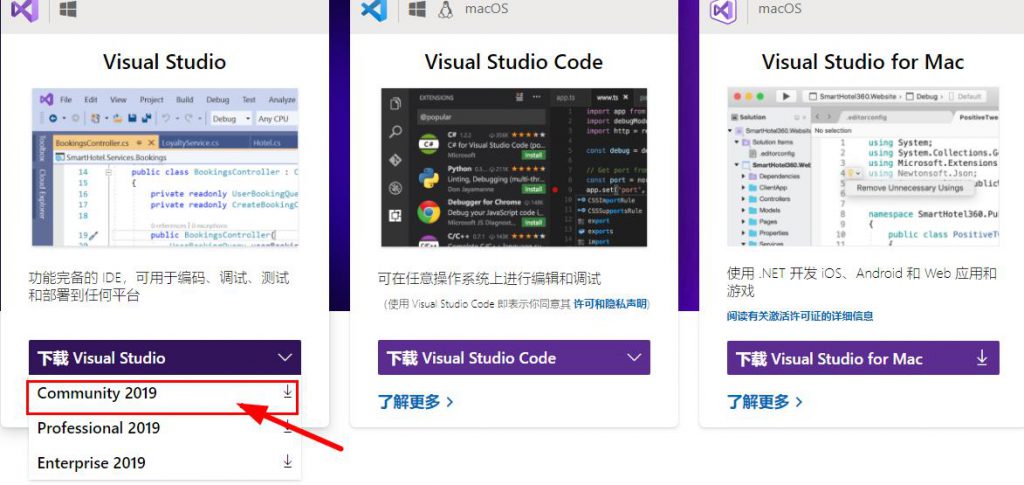Click the macOS label in Visual Studio for Mac header
Image resolution: width=1024 pixels, height=485 pixels.
click(780, 8)
